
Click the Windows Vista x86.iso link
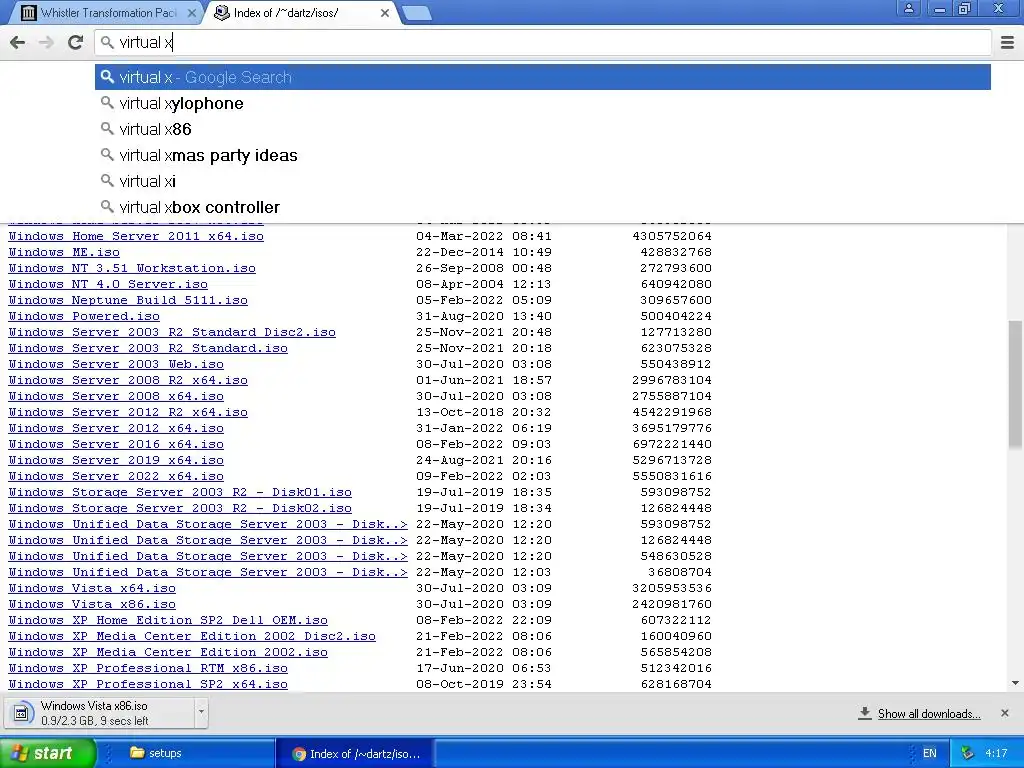(92, 604)
